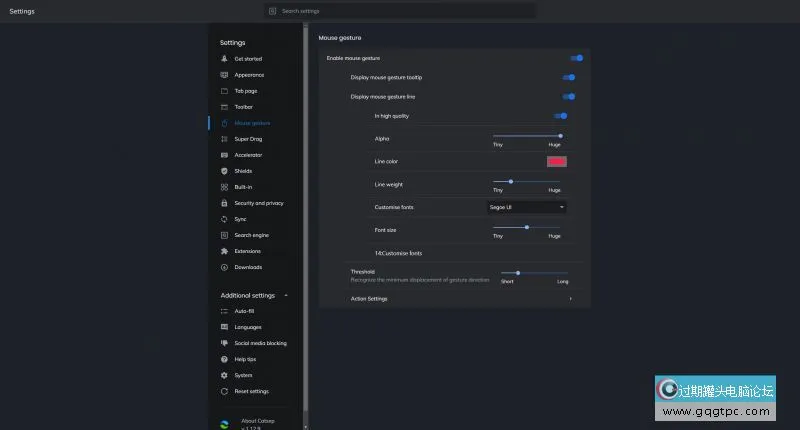800x430 pixels.
Task: Open Appearance settings icon in sidebar
Action: point(224,75)
